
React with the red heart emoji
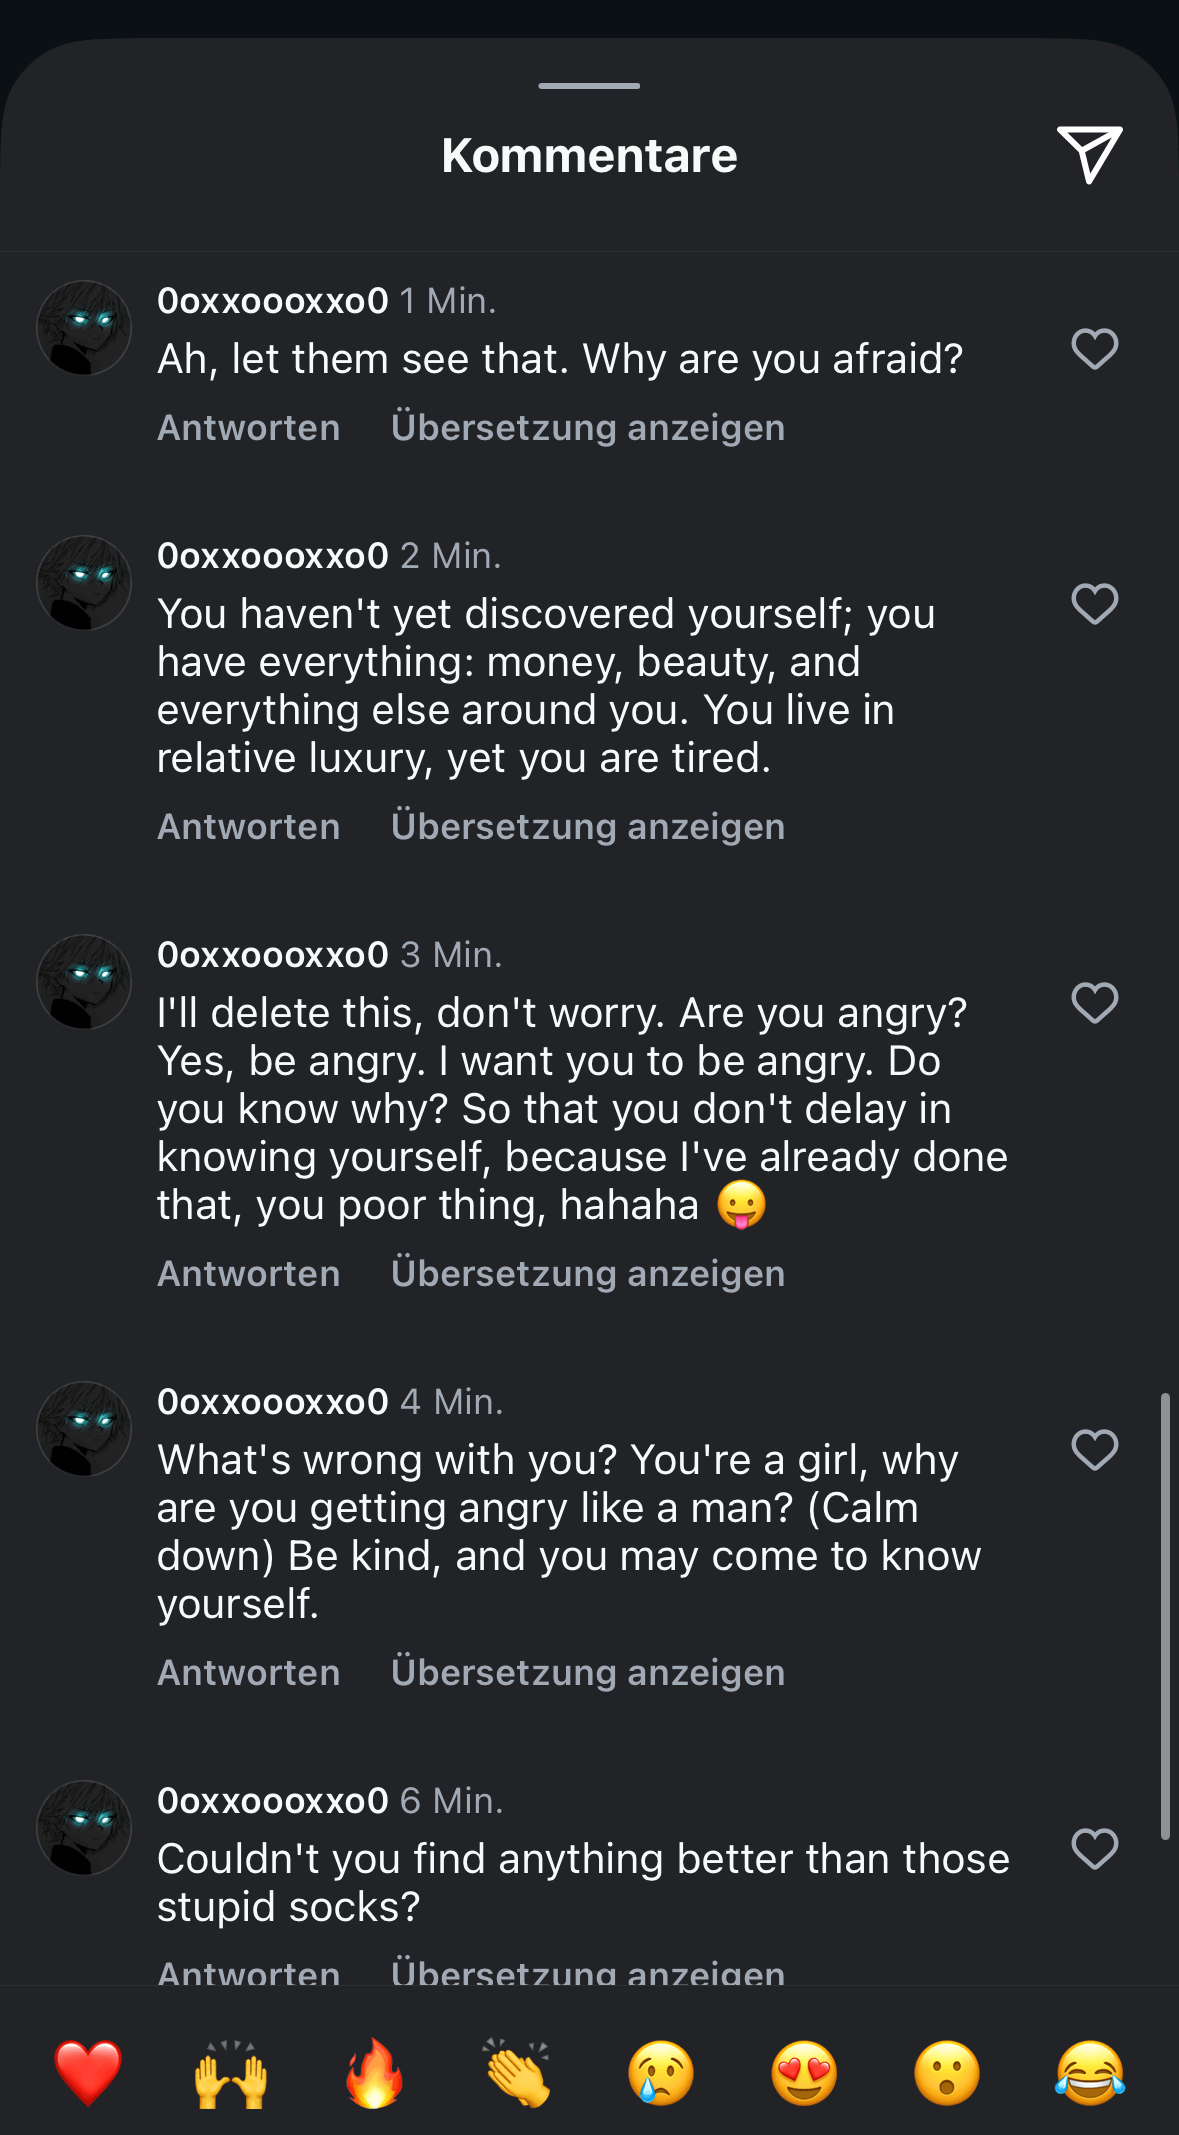point(88,2073)
